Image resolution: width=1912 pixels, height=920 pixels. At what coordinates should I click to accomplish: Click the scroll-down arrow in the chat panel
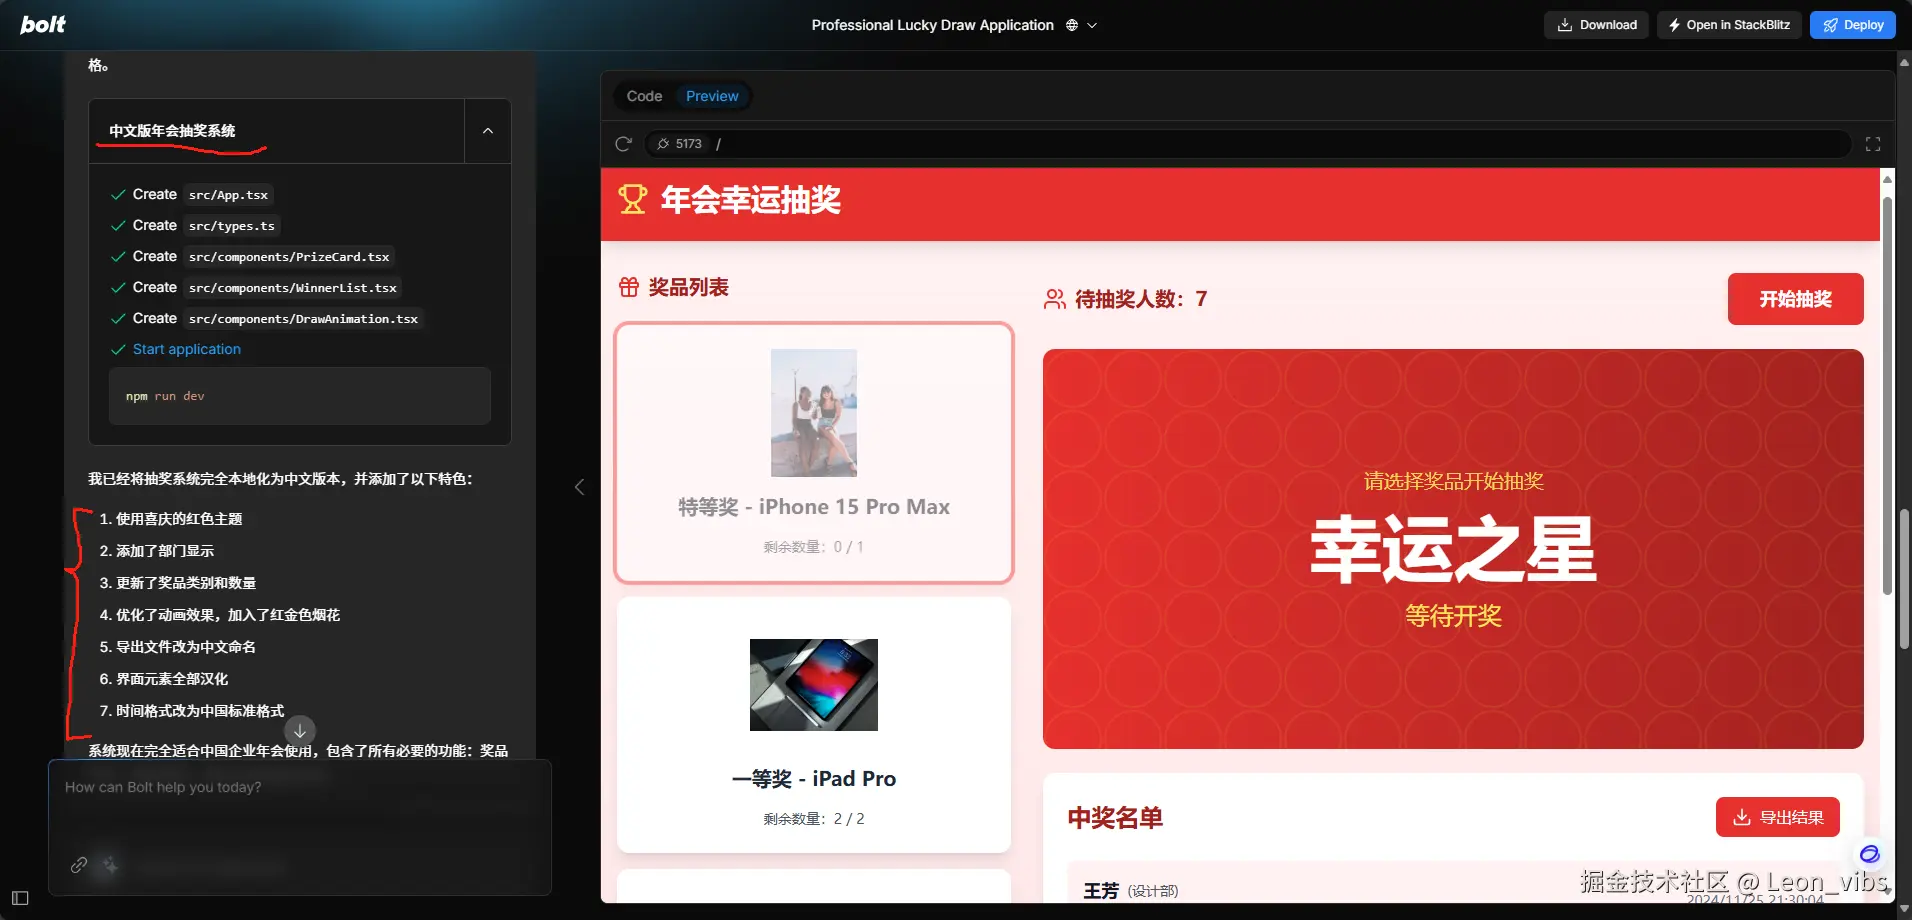tap(300, 729)
